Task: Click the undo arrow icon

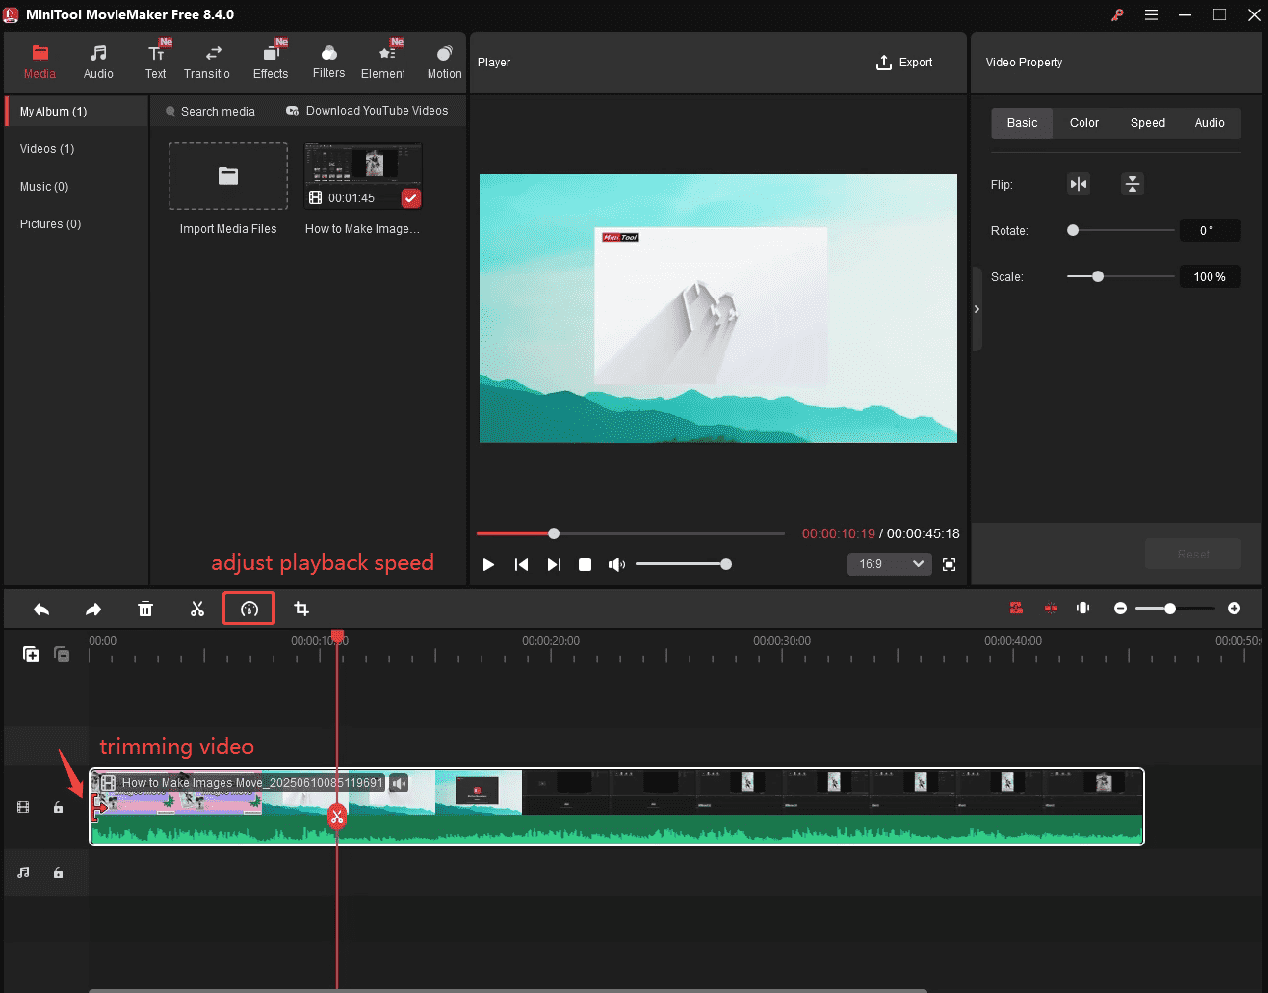Action: pos(41,608)
